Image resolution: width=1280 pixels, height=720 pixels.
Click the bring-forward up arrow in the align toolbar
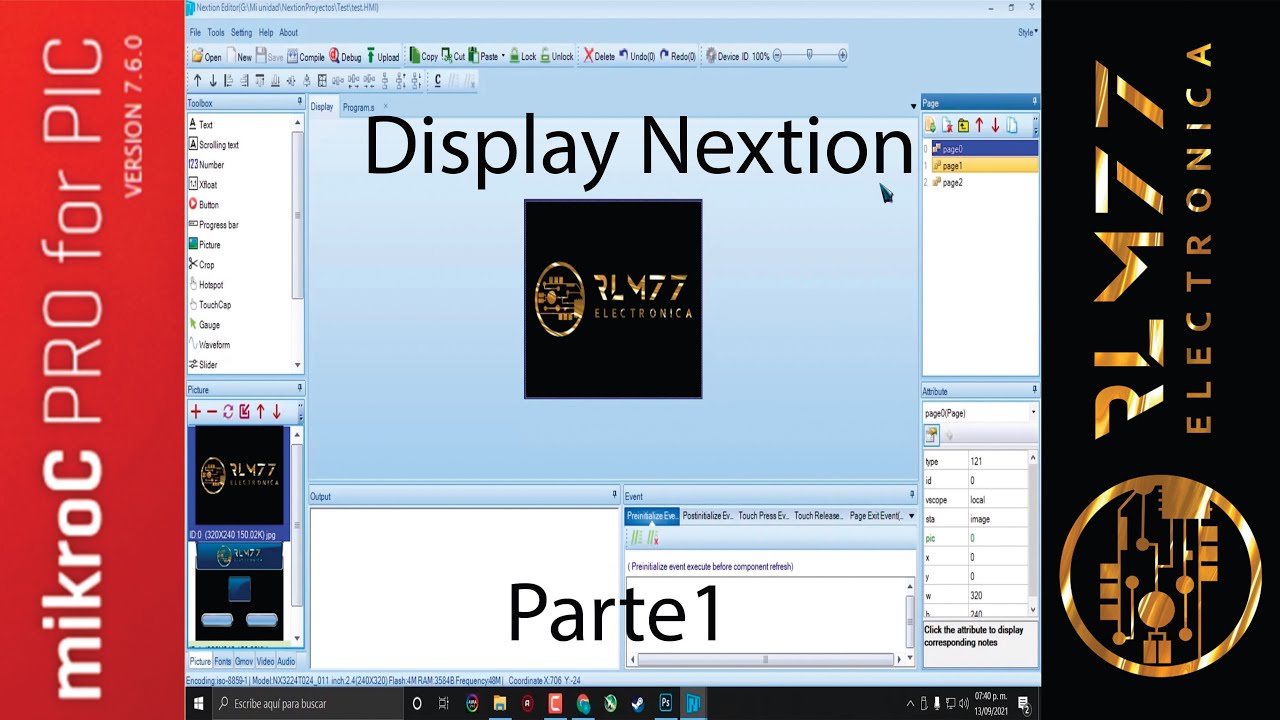coord(197,81)
